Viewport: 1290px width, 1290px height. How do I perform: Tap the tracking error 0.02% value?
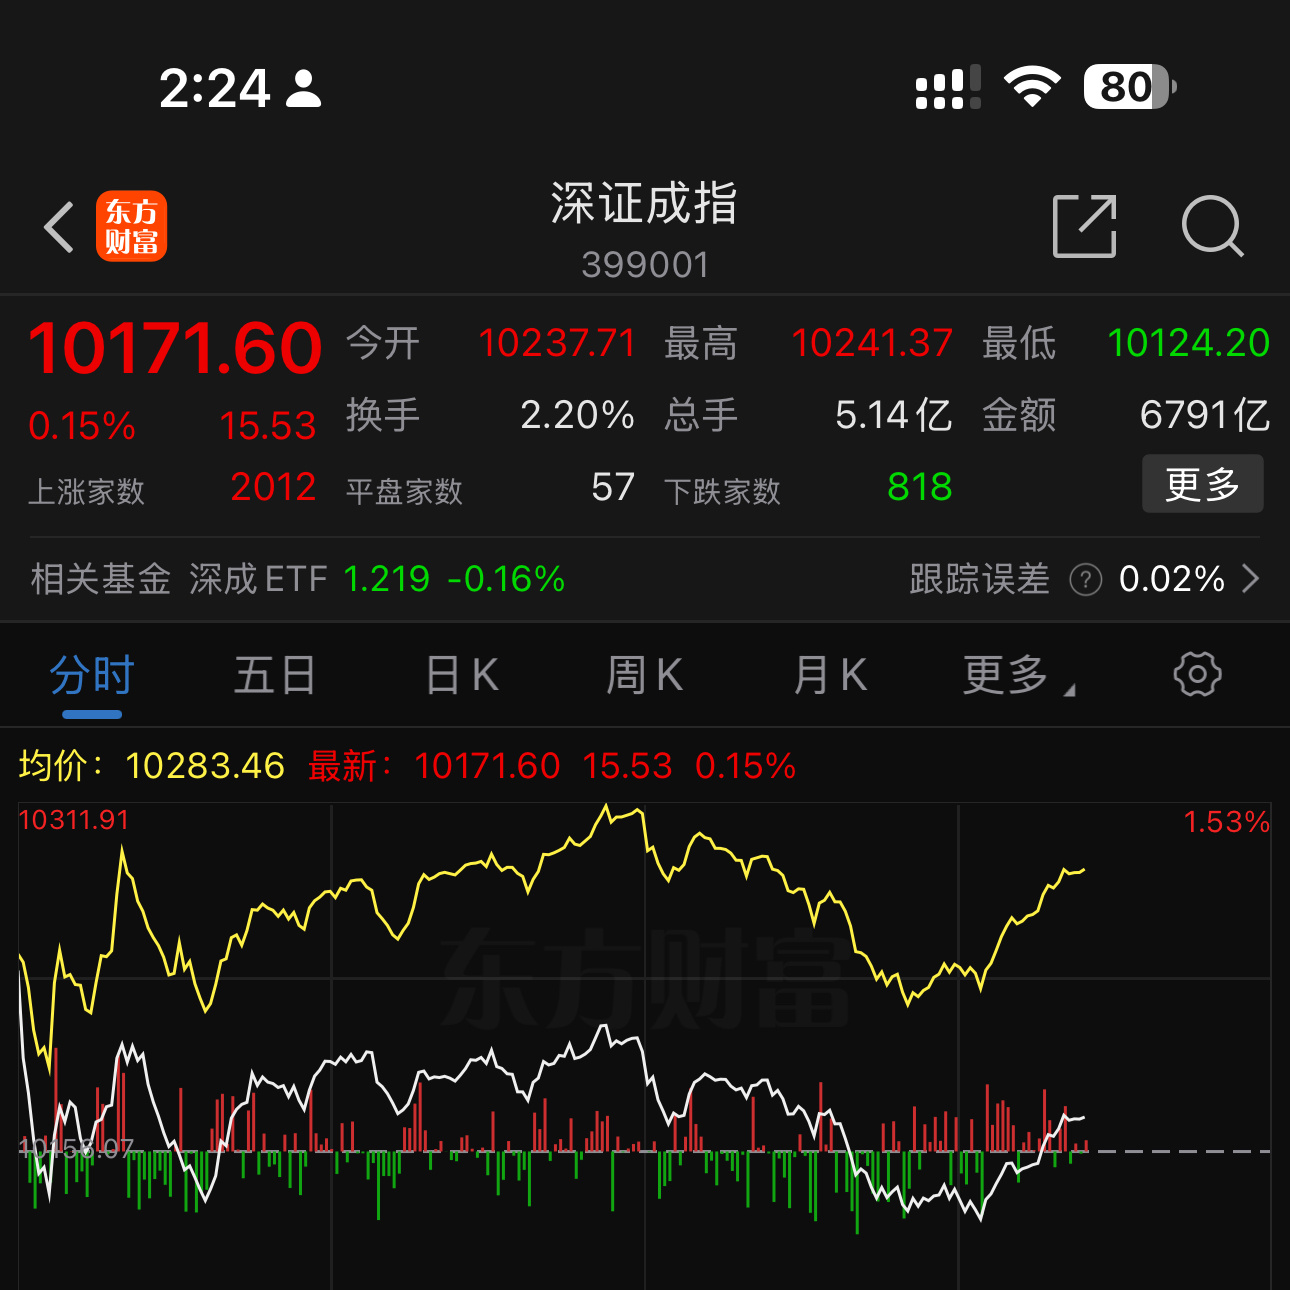tap(1172, 579)
